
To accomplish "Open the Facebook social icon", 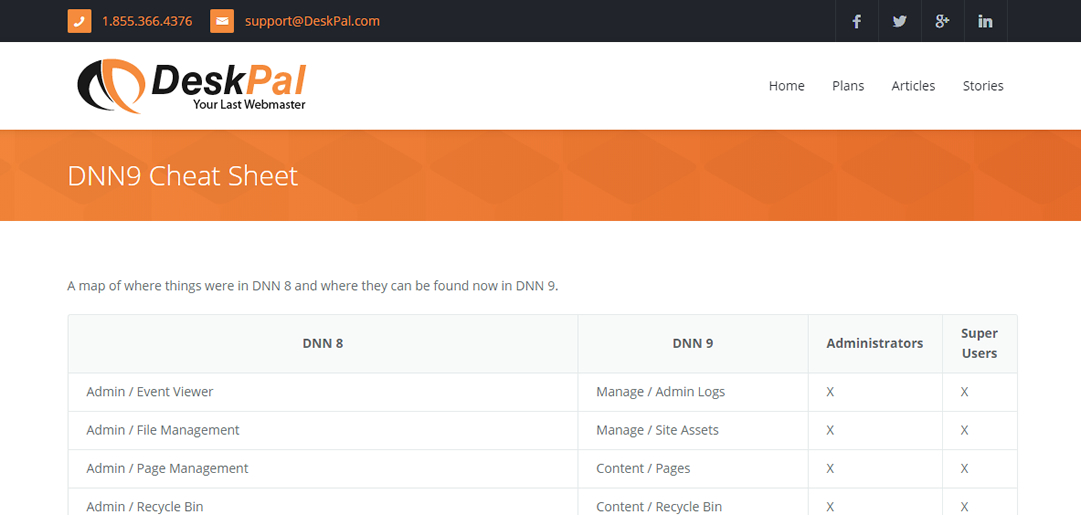I will (857, 21).
